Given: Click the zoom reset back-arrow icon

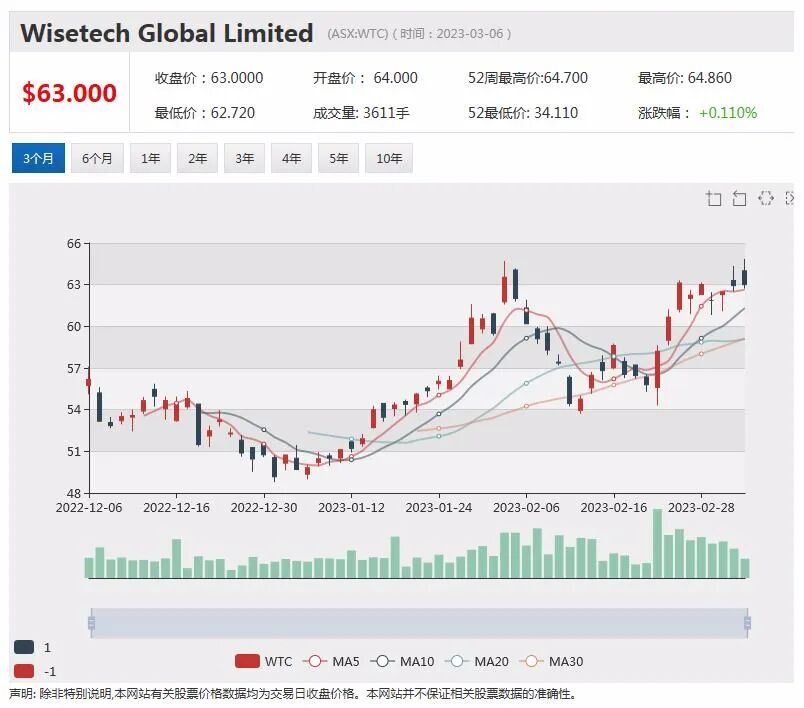Looking at the screenshot, I should pos(739,198).
